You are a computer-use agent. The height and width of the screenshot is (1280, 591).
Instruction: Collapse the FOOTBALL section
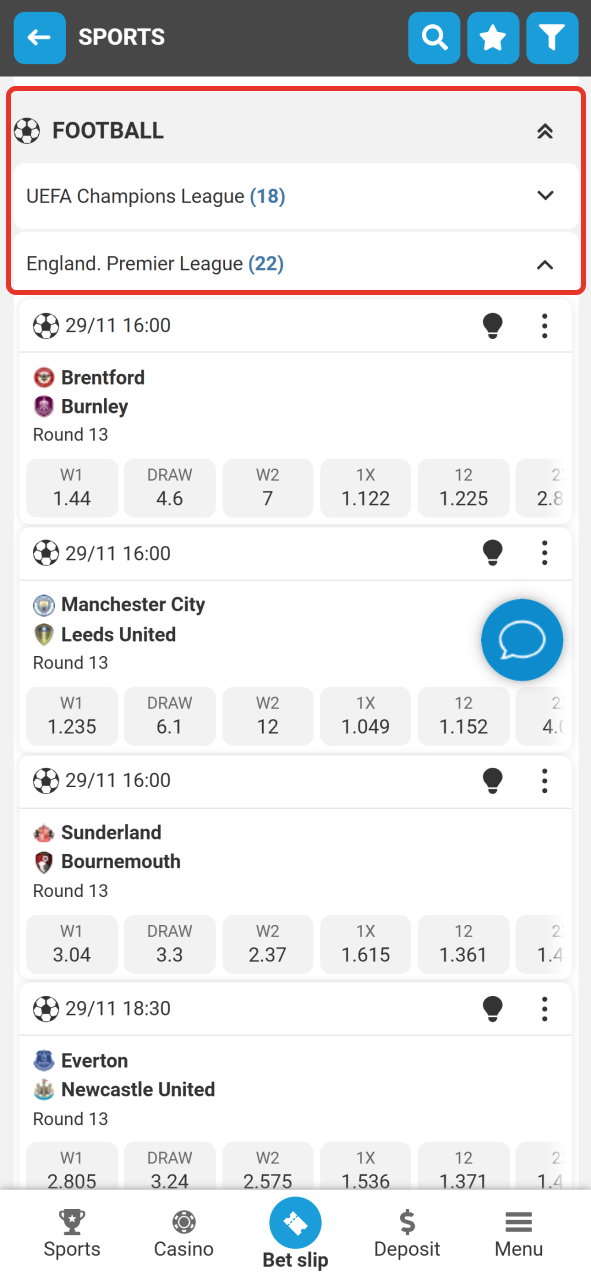(x=545, y=130)
